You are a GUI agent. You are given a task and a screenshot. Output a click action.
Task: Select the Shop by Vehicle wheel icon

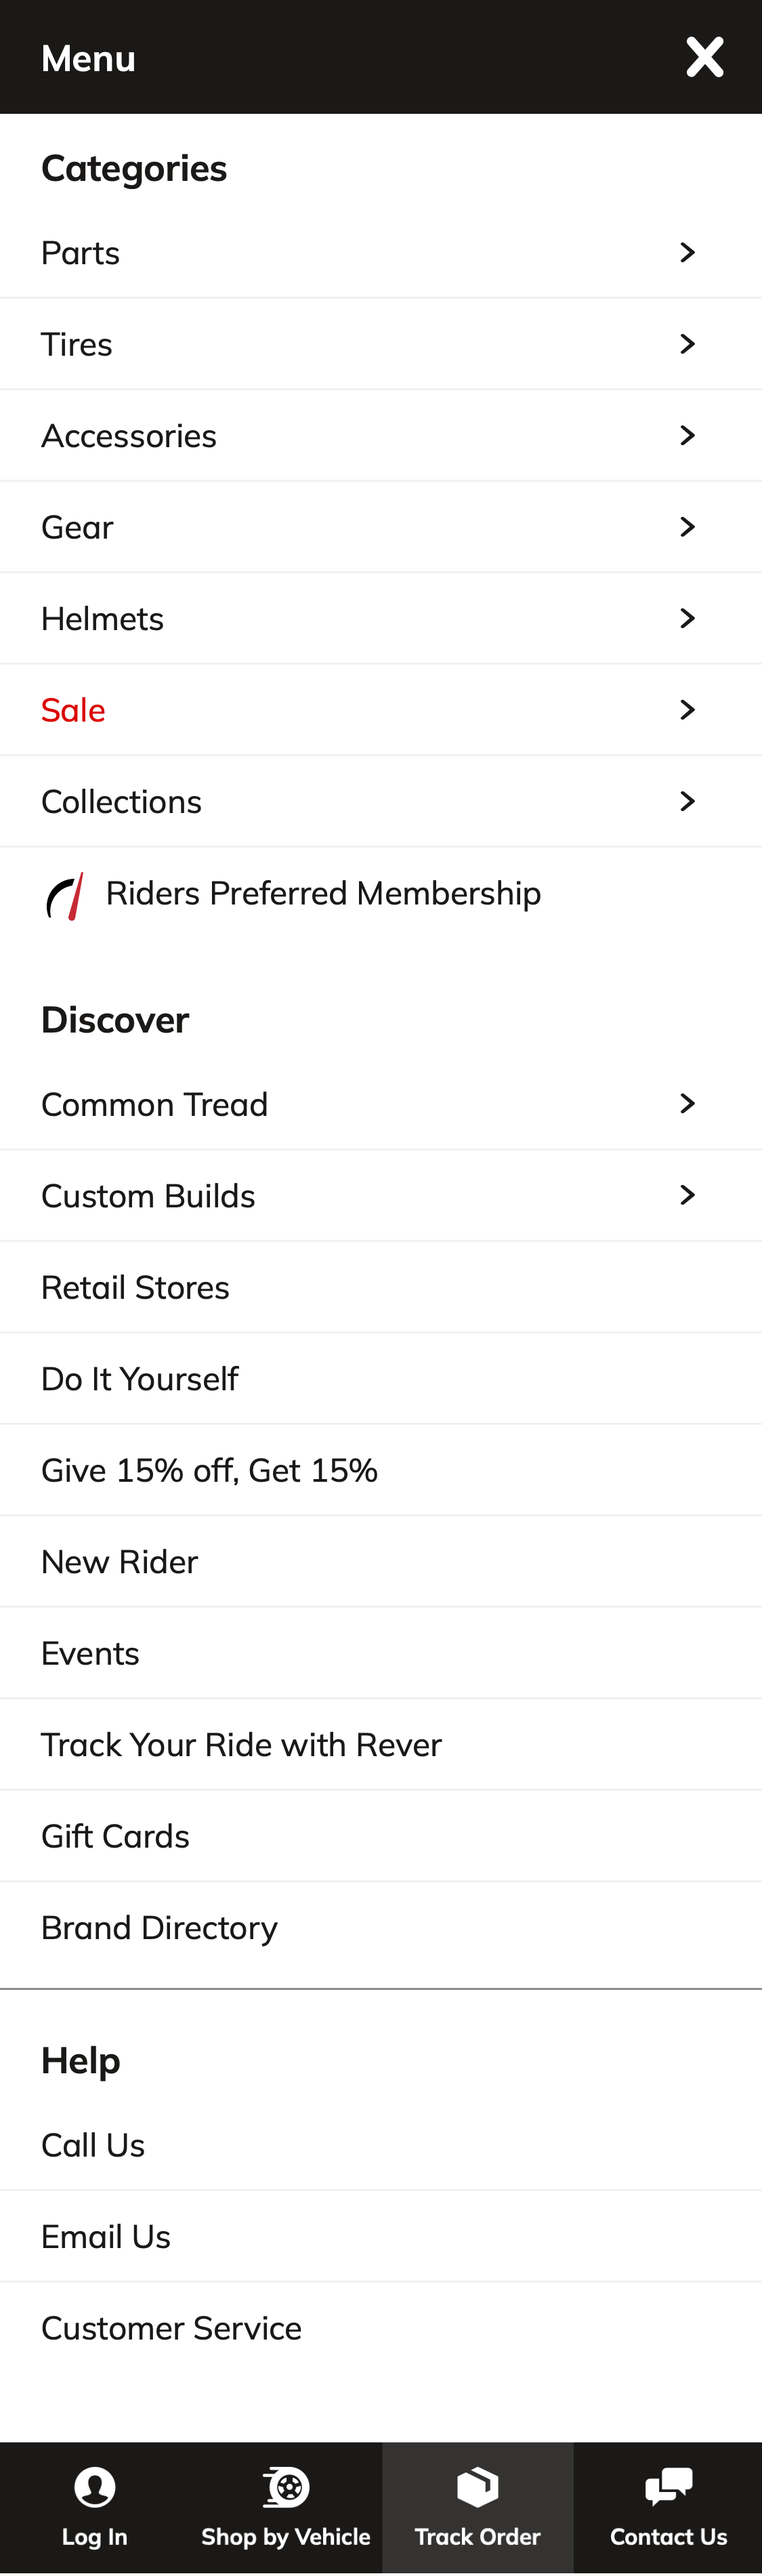[x=285, y=2487]
